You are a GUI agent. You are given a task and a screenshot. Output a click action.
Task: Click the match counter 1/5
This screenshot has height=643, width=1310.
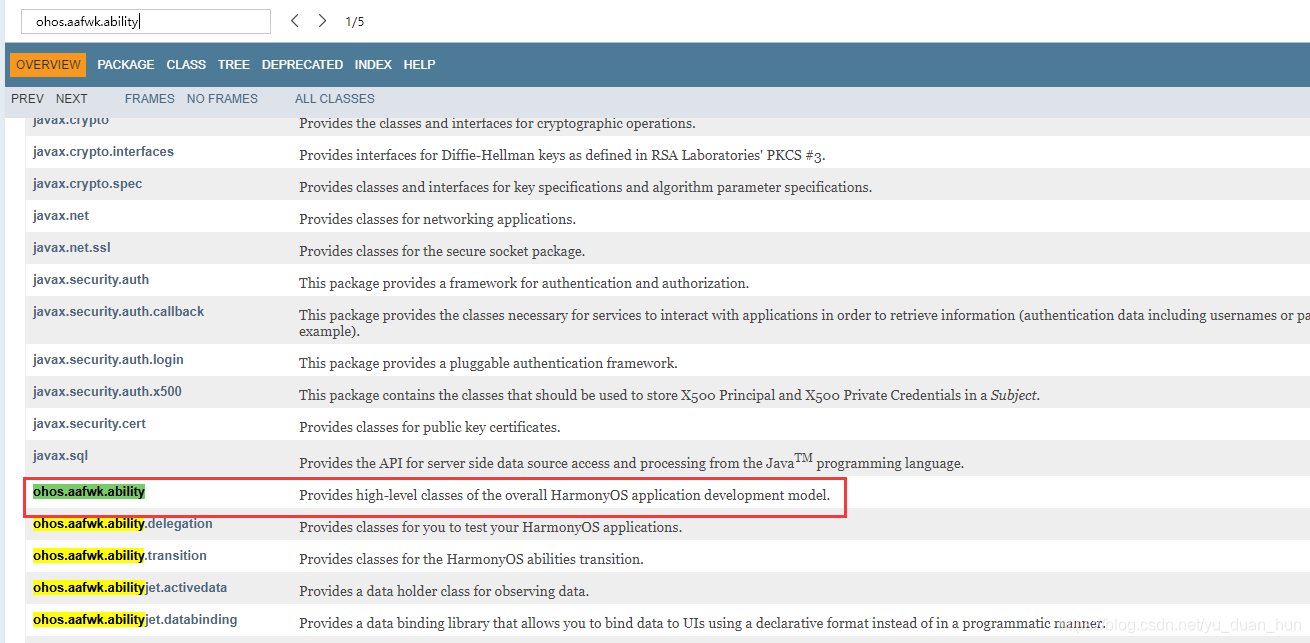355,22
